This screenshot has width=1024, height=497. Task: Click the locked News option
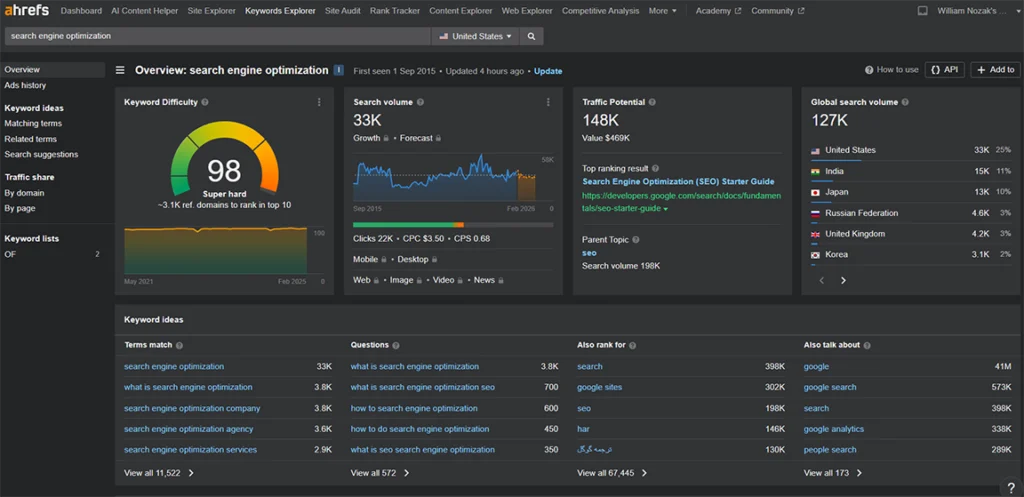click(488, 280)
